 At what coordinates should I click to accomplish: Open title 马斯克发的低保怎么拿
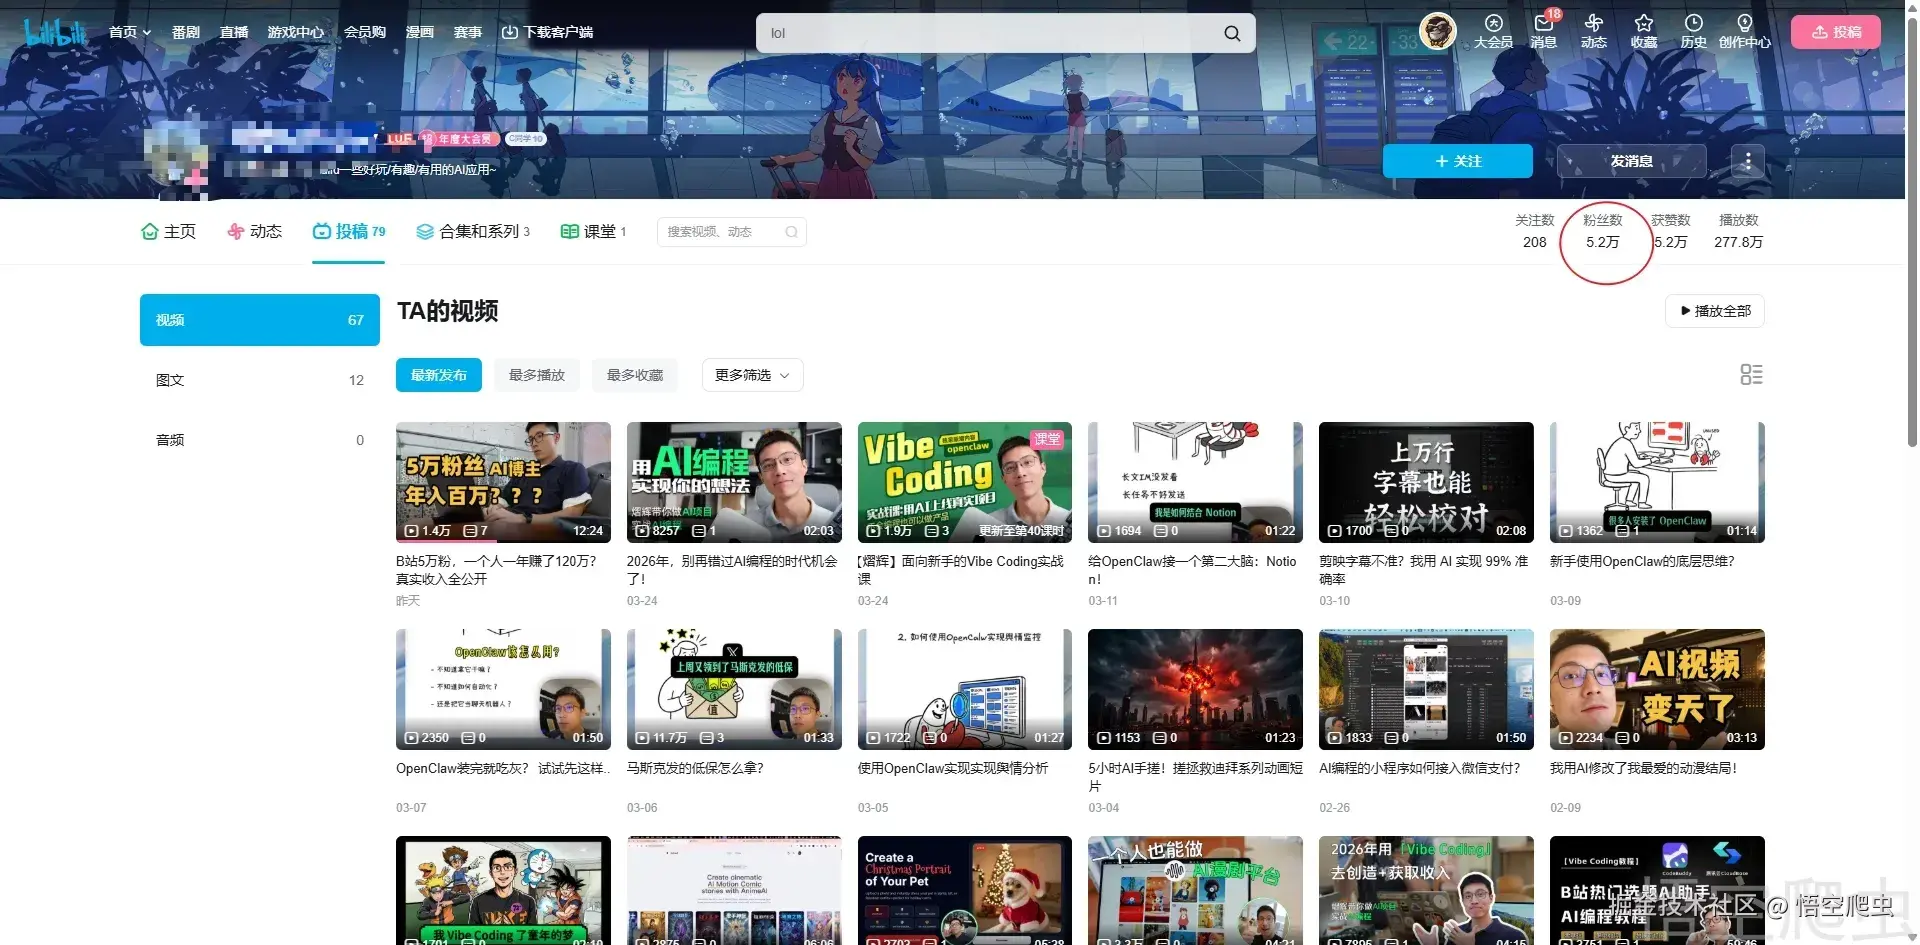(695, 769)
